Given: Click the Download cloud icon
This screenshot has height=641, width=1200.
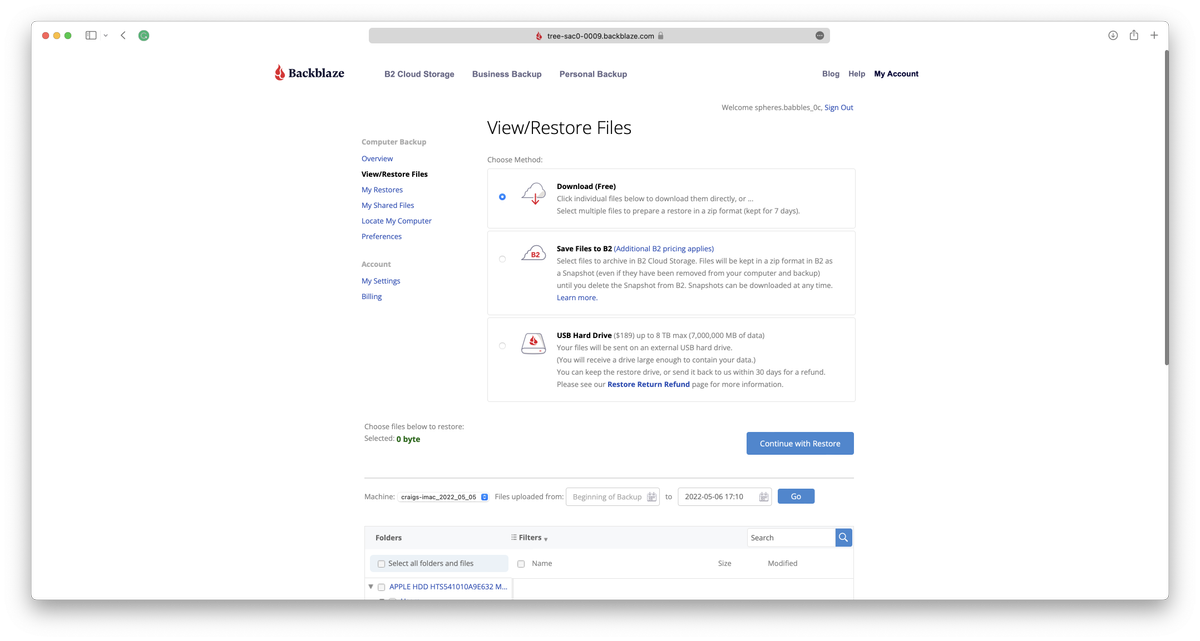Looking at the screenshot, I should click(533, 194).
